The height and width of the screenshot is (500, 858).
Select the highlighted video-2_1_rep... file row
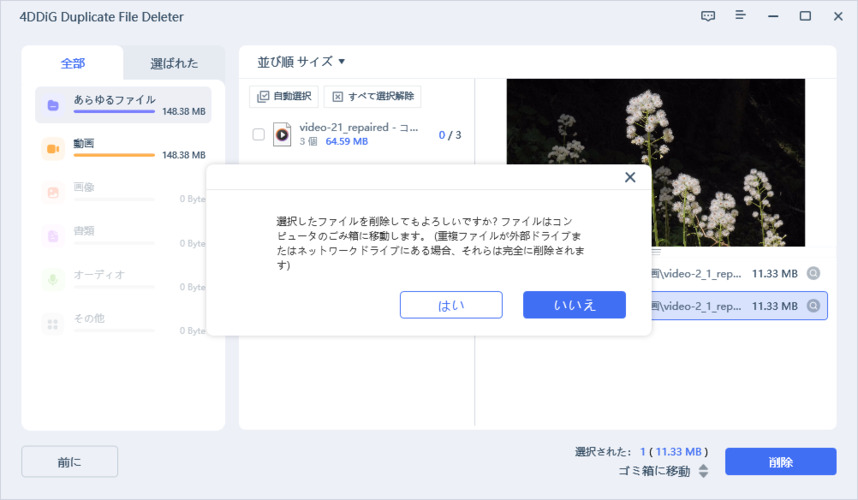(x=739, y=306)
